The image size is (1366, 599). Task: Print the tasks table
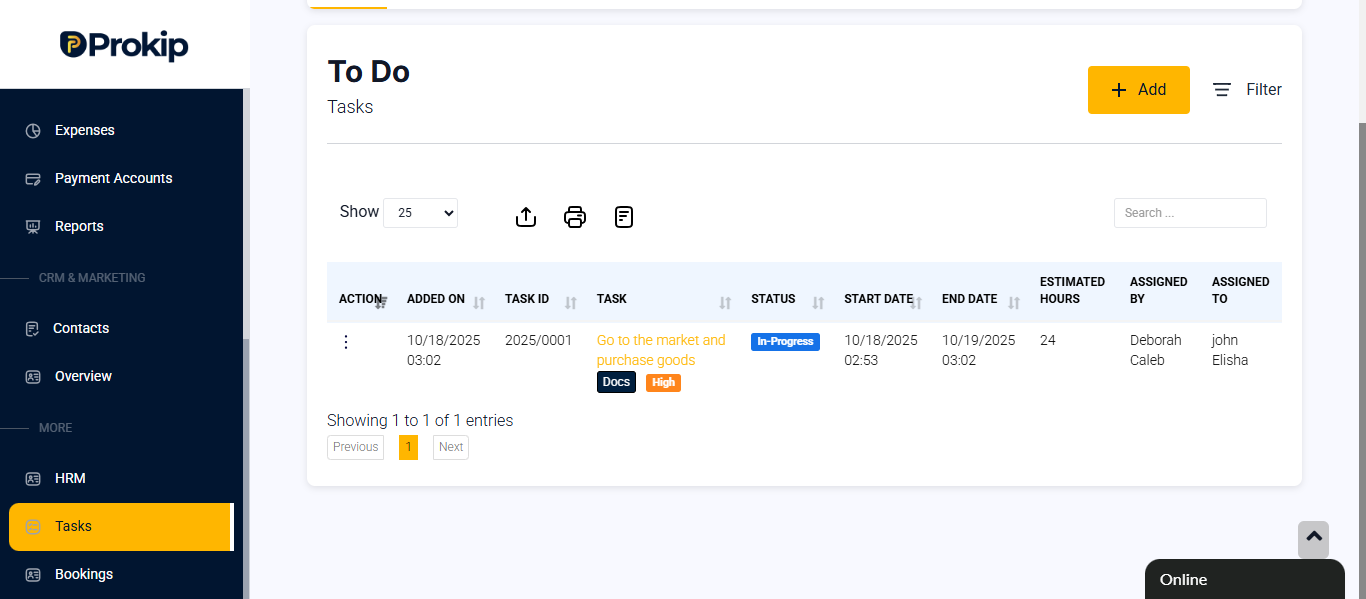[575, 217]
